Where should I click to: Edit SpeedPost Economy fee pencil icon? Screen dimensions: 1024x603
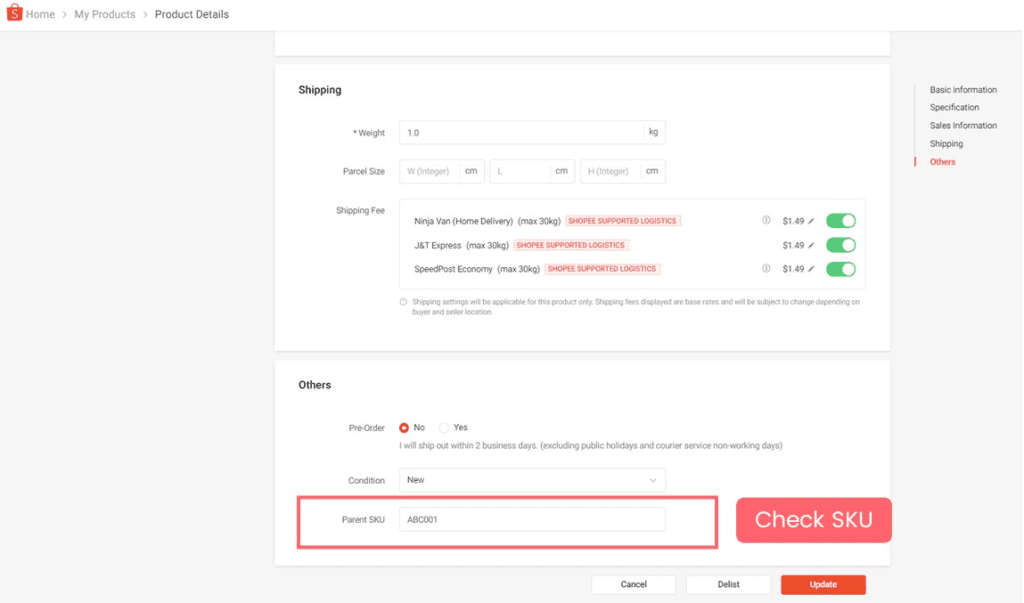pos(811,269)
